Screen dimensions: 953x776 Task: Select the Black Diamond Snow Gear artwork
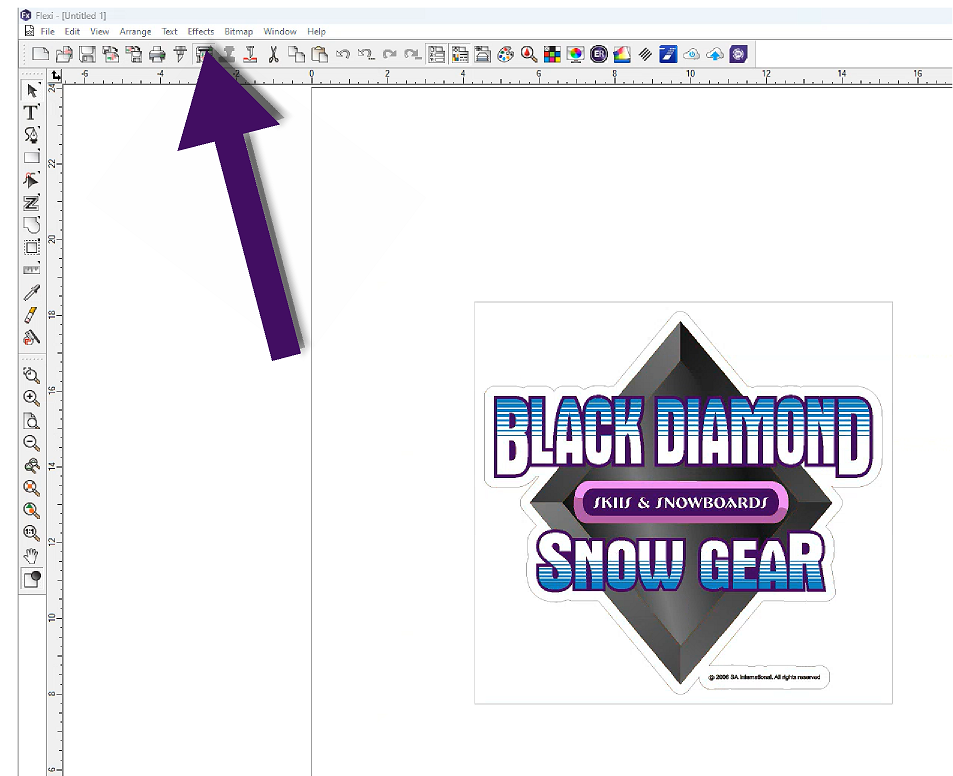682,500
